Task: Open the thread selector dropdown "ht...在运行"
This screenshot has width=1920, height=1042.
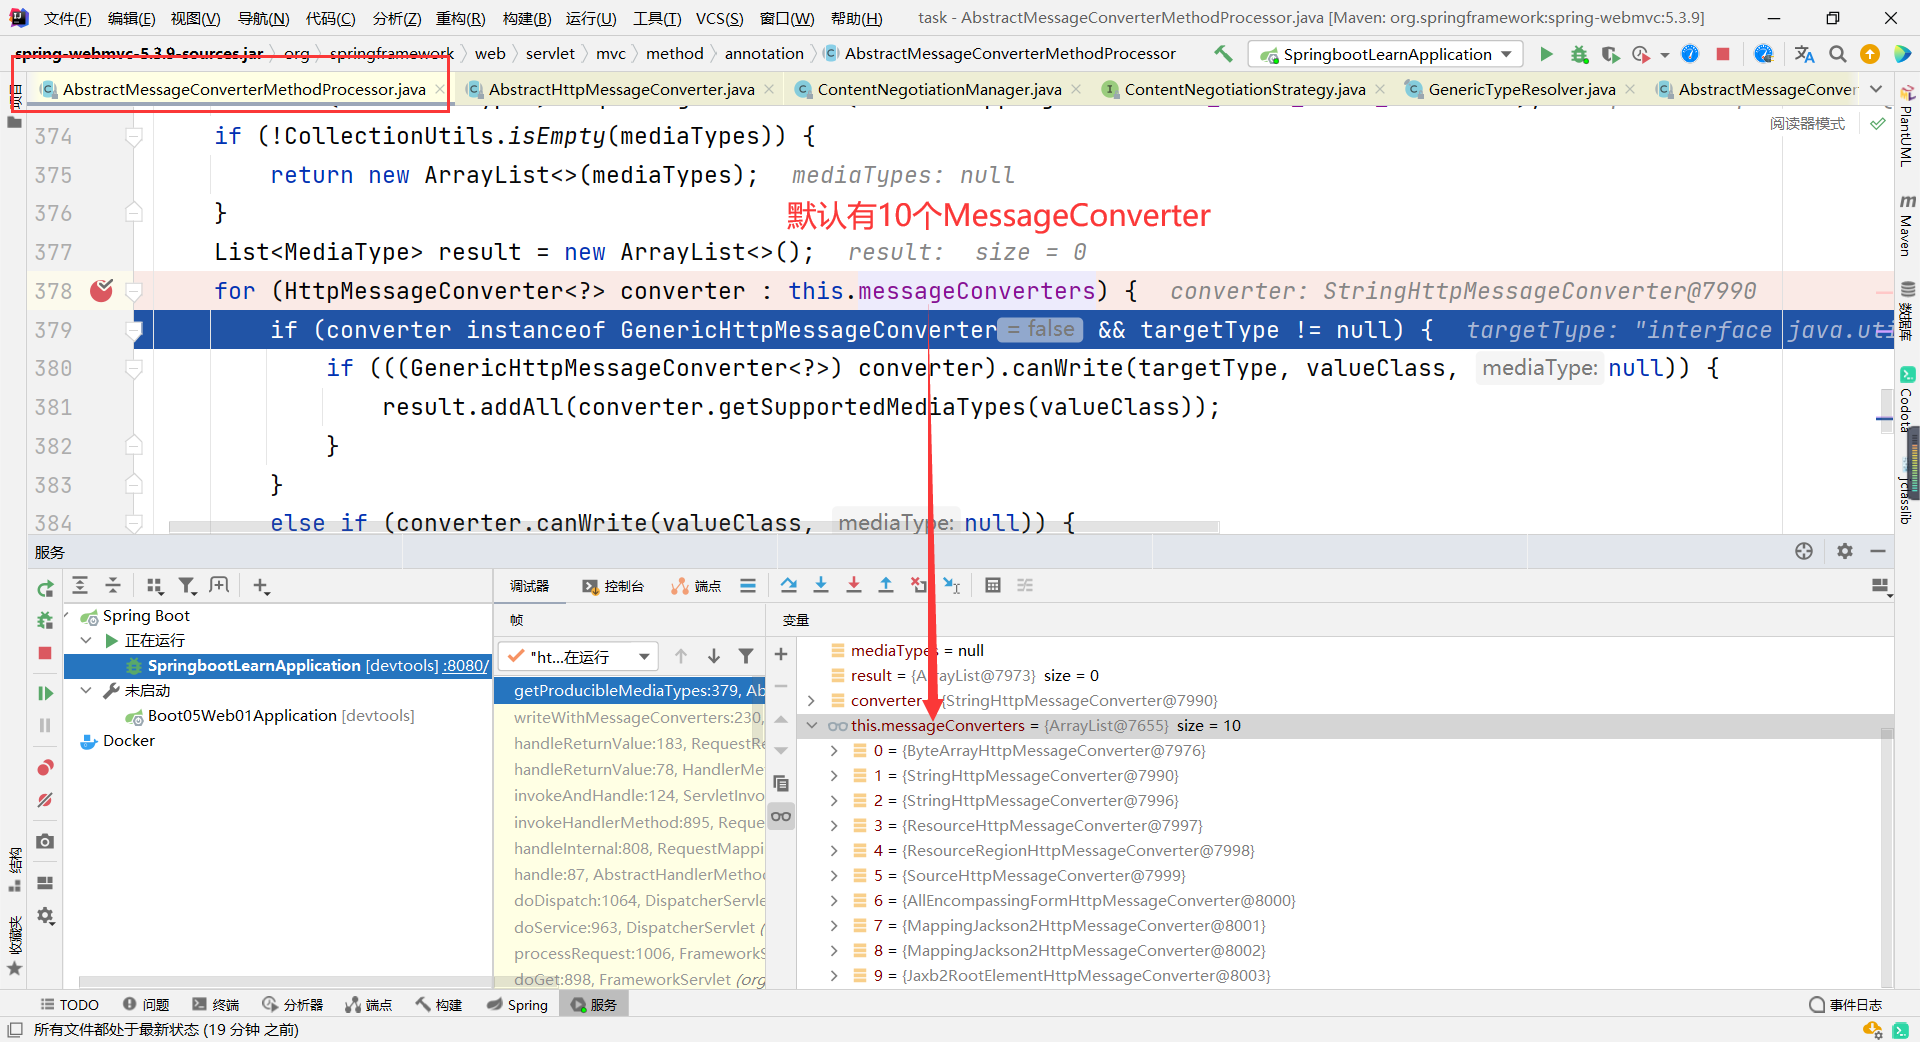Action: pyautogui.click(x=578, y=657)
